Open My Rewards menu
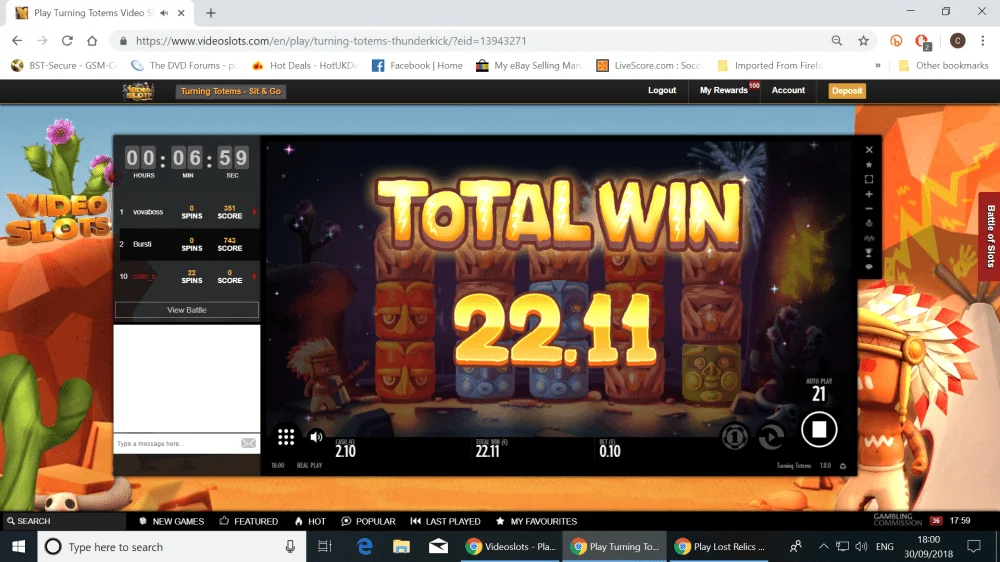The height and width of the screenshot is (562, 1000). pos(723,91)
